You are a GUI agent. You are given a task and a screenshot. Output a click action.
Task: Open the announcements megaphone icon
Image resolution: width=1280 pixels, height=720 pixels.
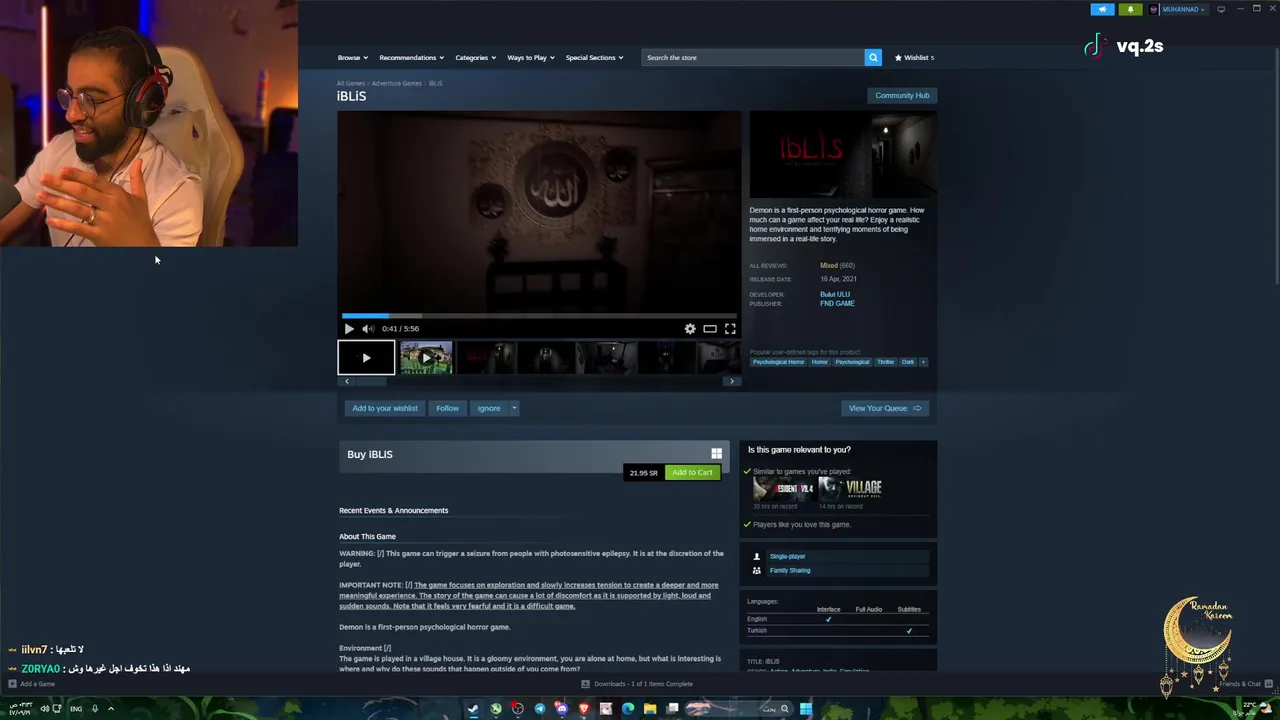pyautogui.click(x=1102, y=9)
